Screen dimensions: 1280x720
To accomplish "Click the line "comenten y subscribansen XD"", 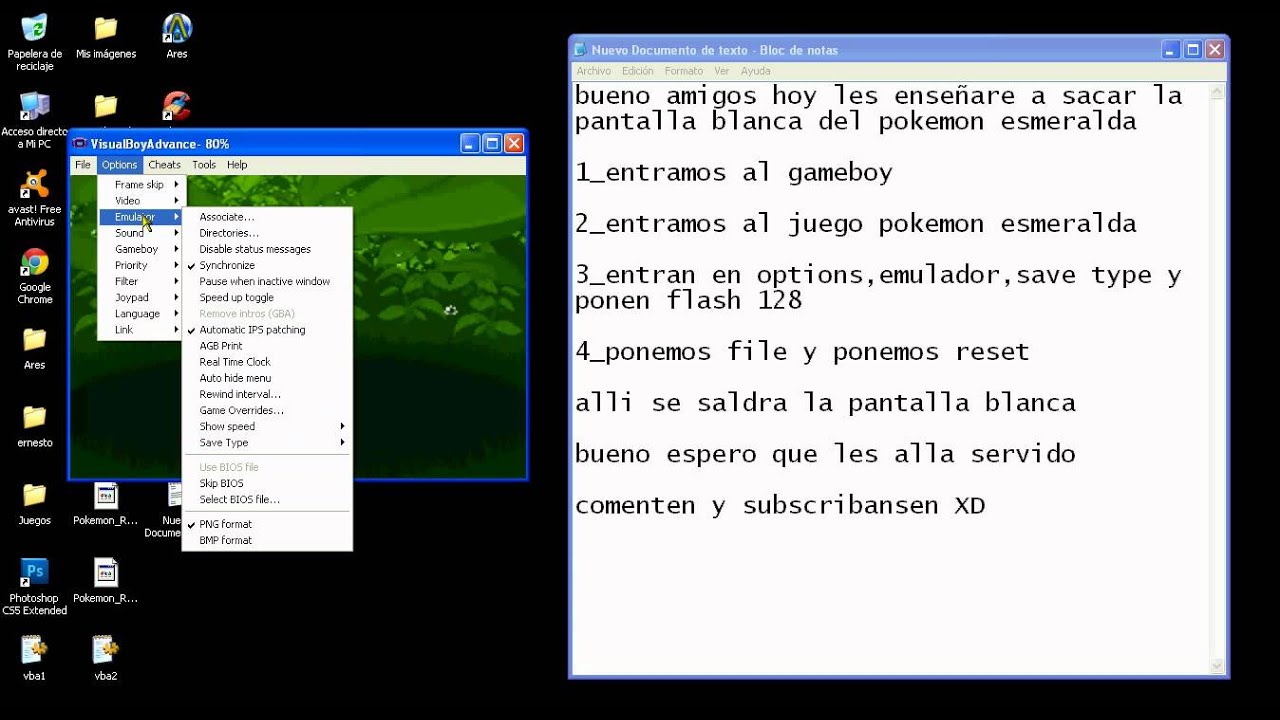I will click(x=780, y=505).
